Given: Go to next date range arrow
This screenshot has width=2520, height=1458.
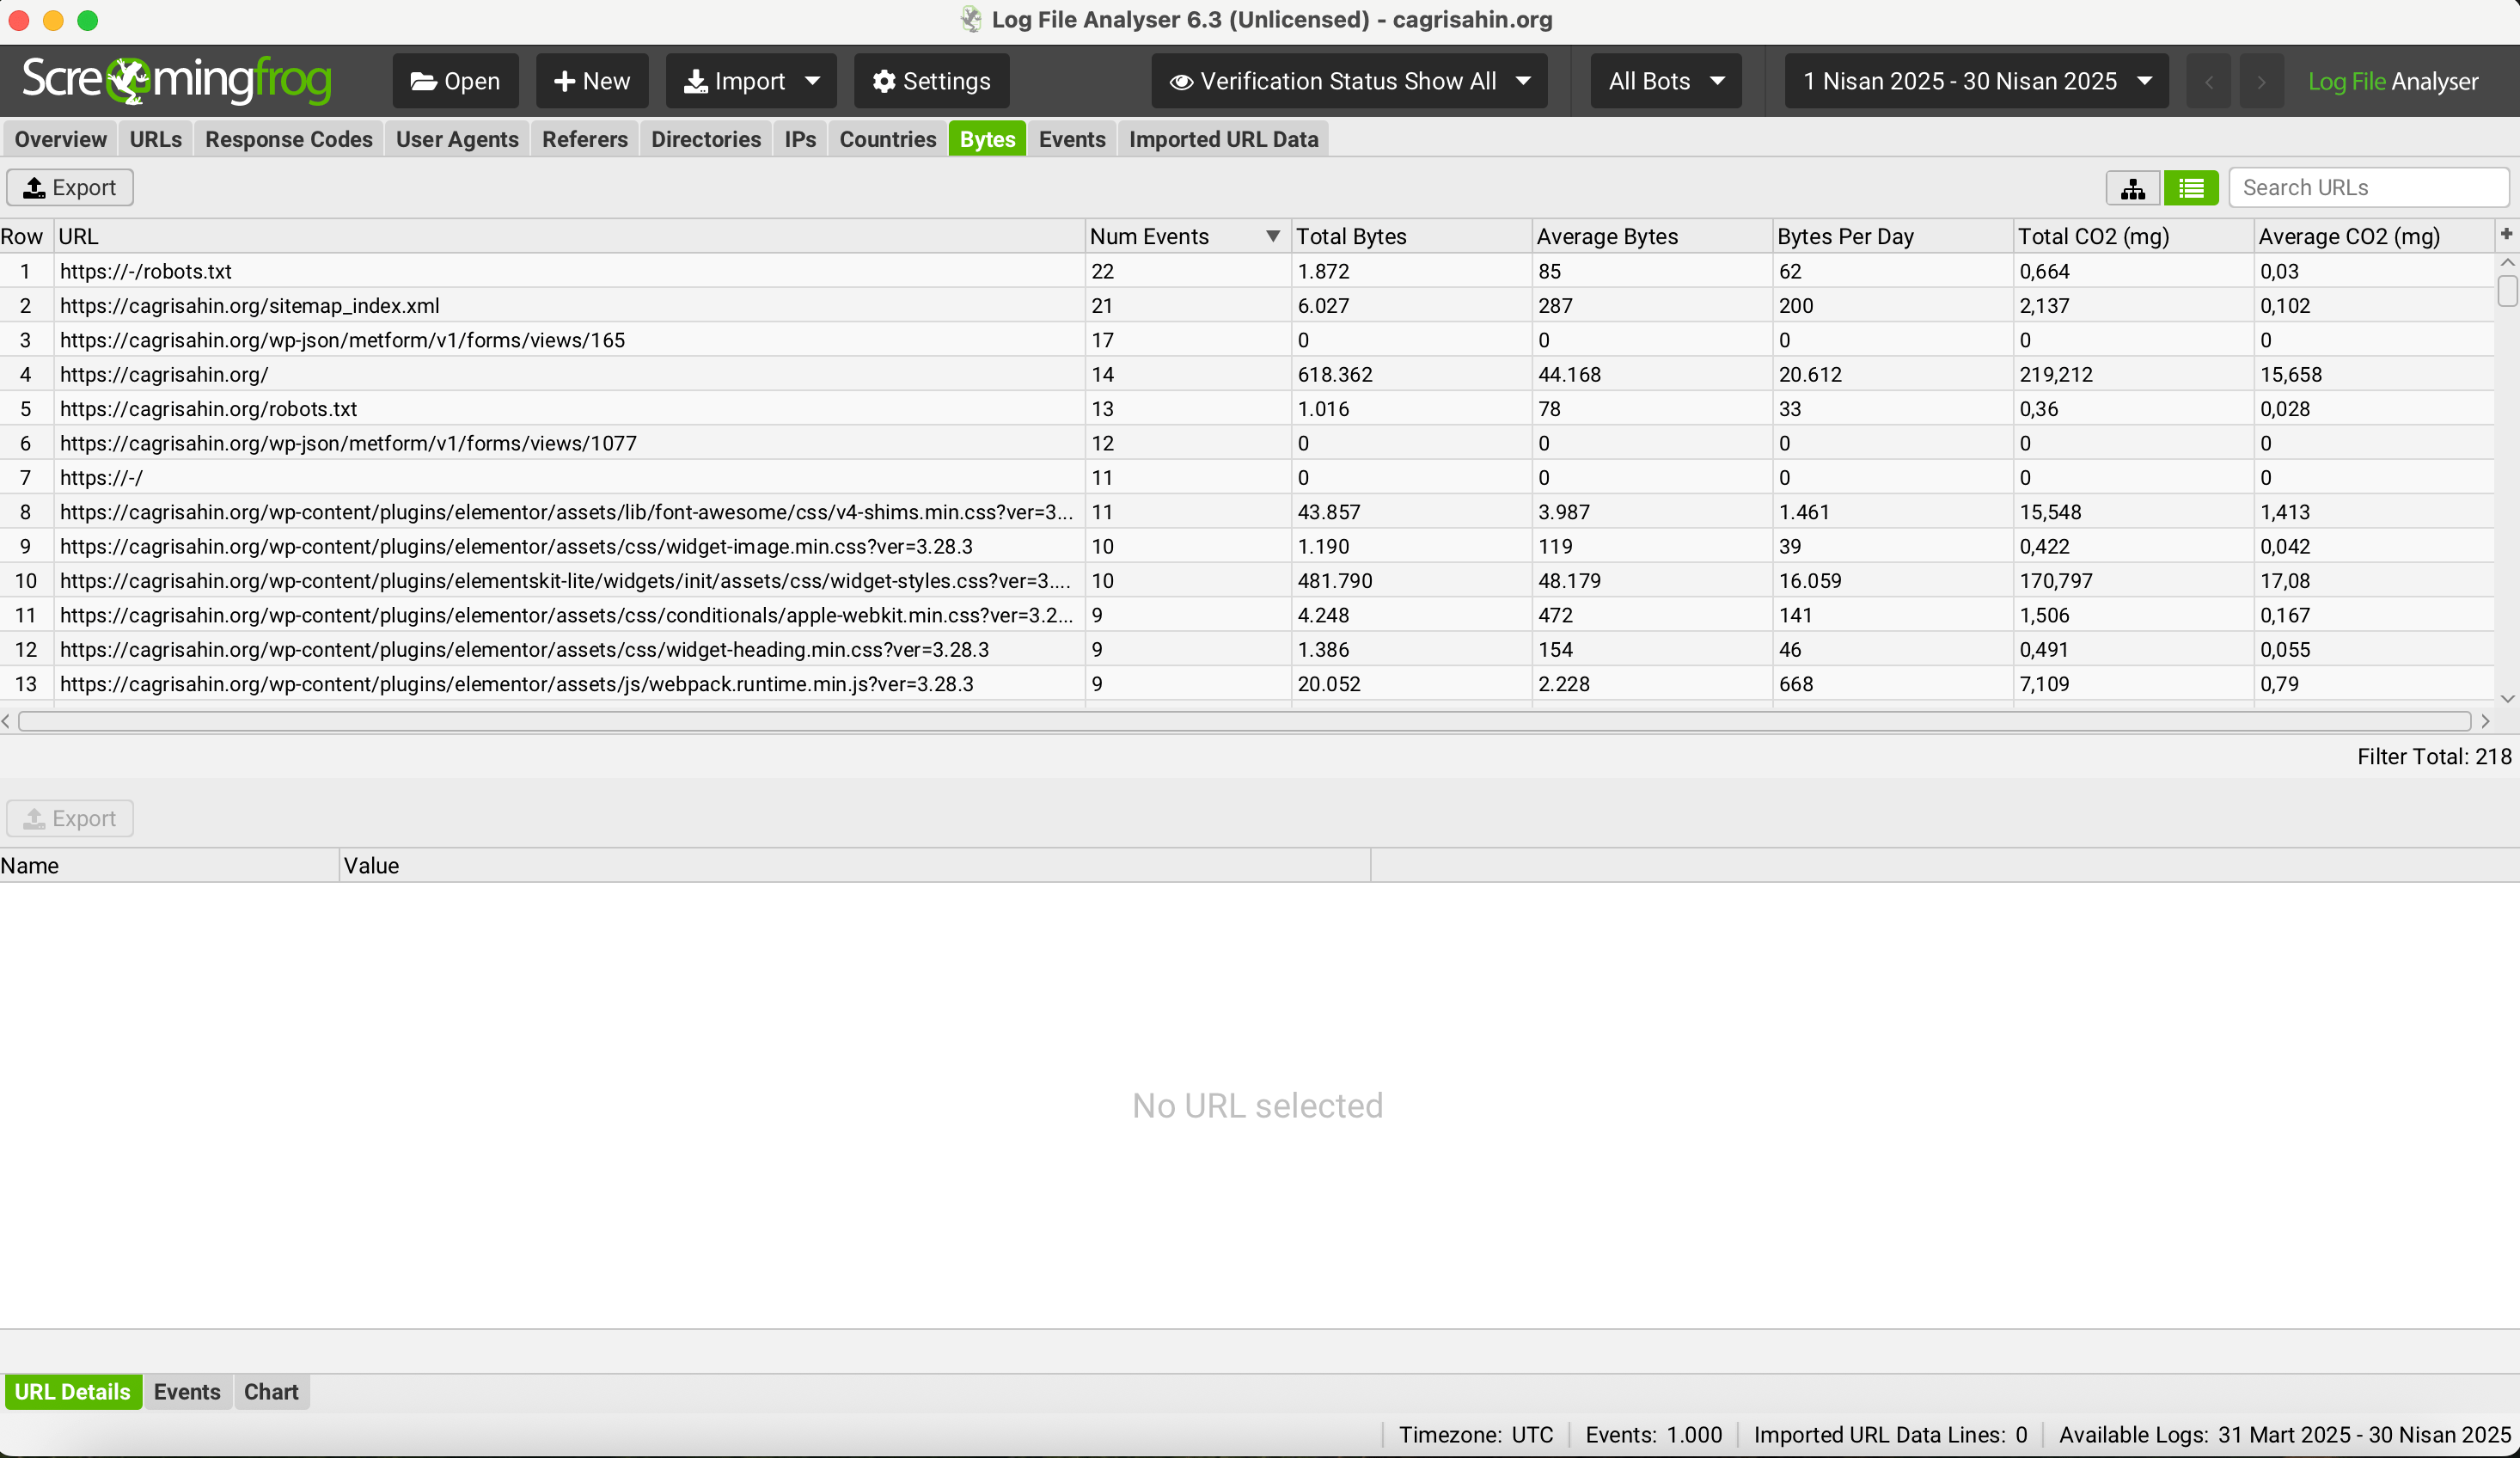Looking at the screenshot, I should point(2261,81).
